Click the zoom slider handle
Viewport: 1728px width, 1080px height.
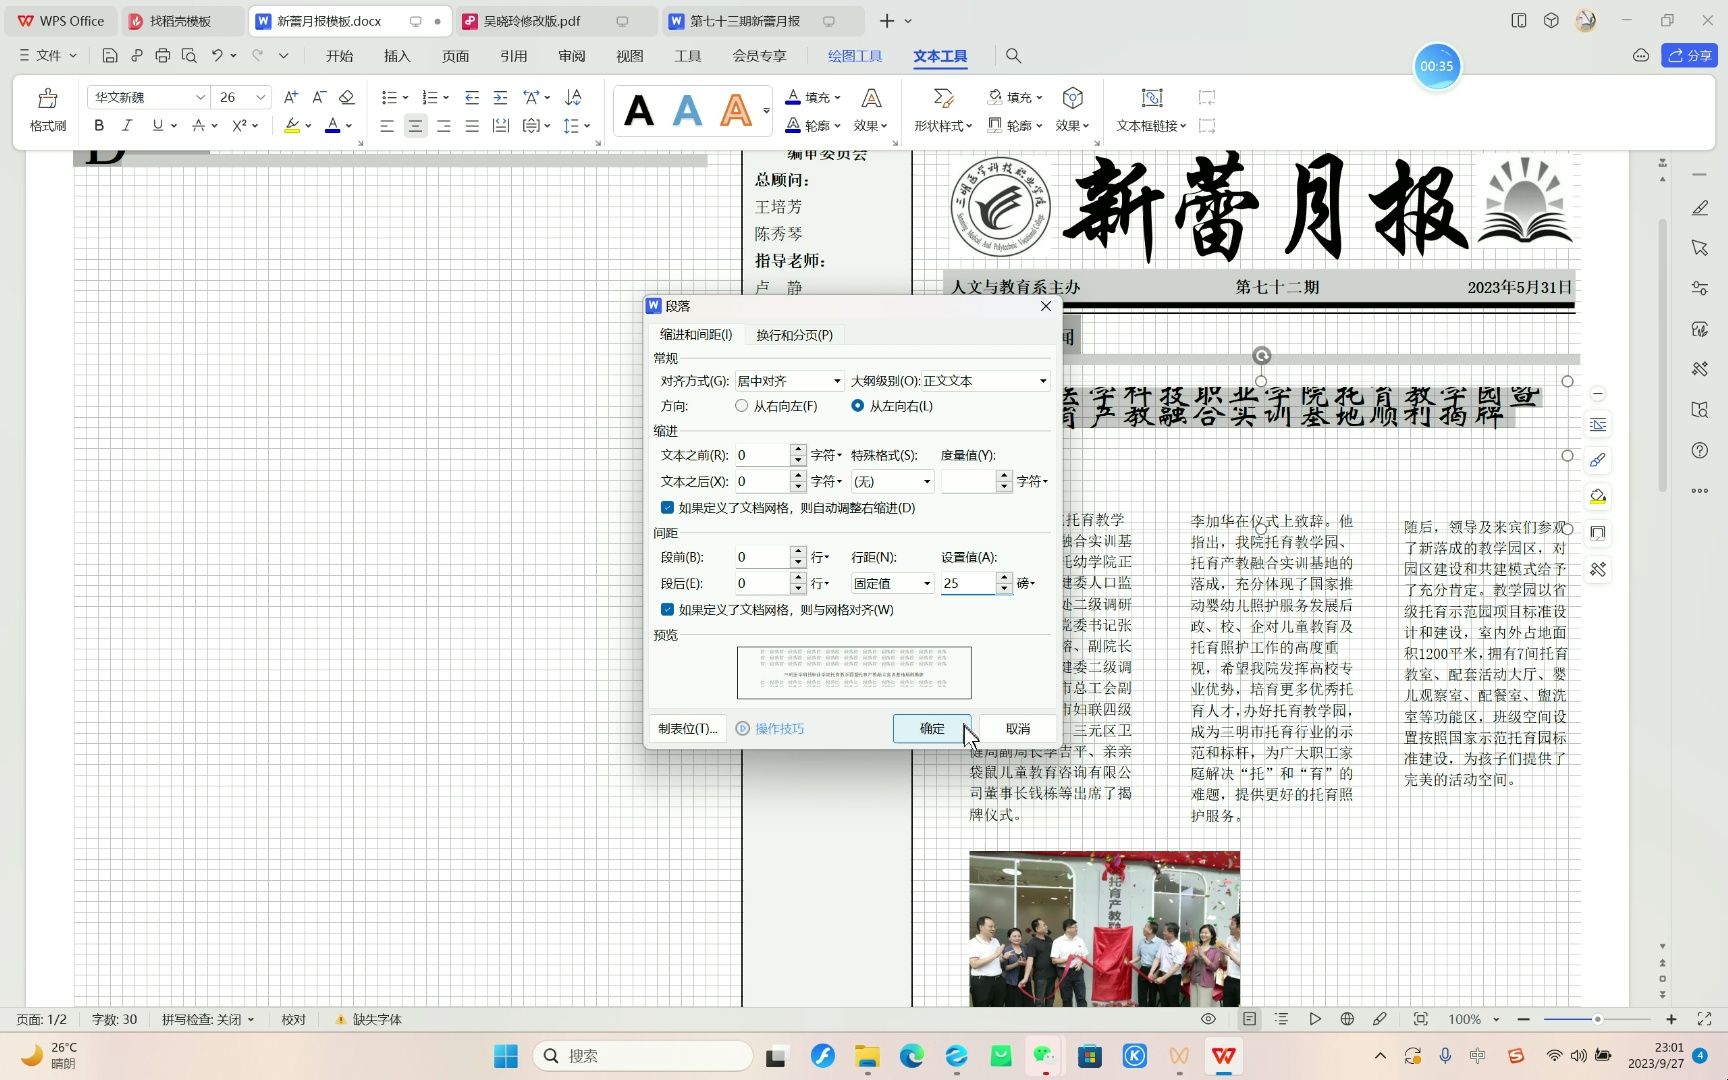pyautogui.click(x=1597, y=1019)
